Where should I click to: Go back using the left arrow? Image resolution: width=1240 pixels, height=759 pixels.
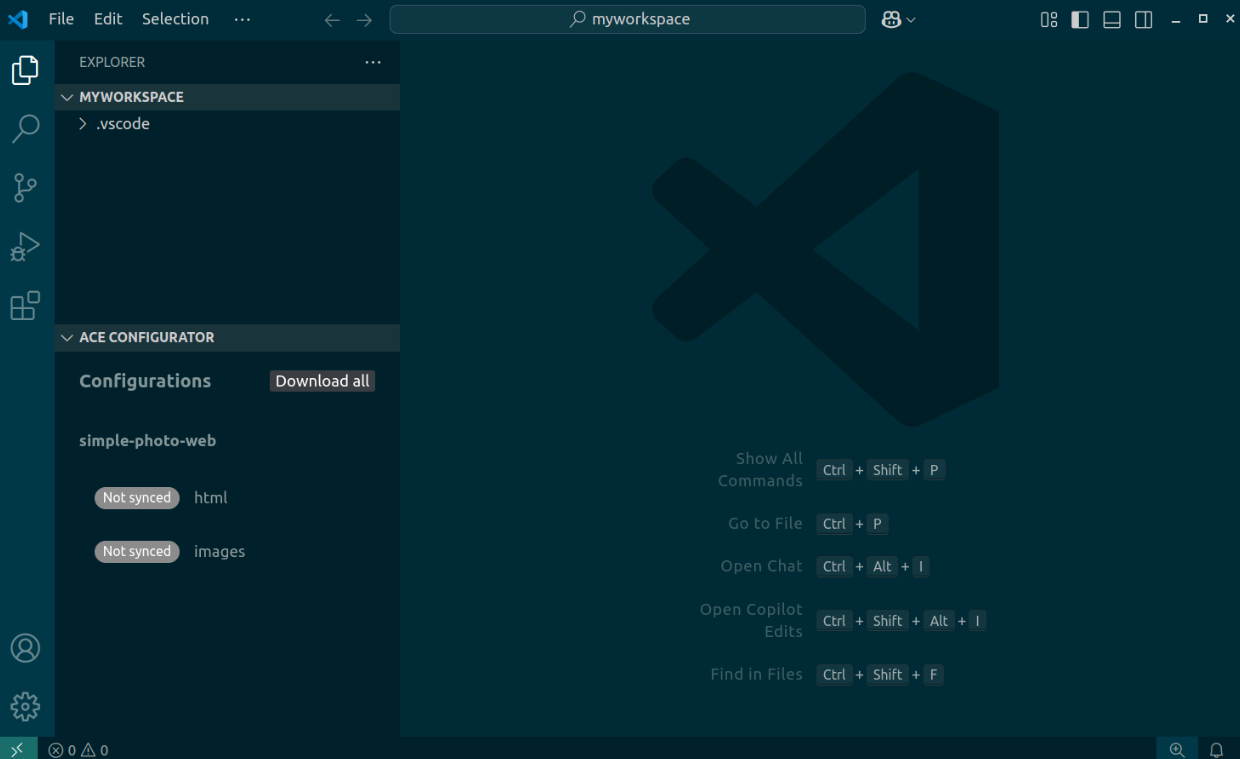point(332,20)
